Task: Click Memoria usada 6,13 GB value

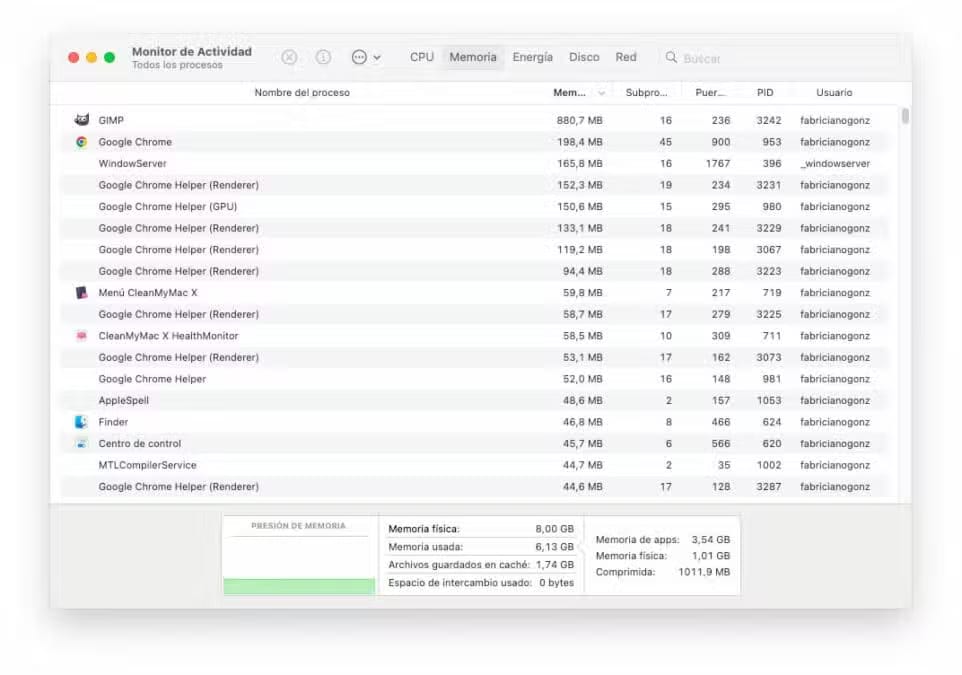Action: click(x=555, y=547)
